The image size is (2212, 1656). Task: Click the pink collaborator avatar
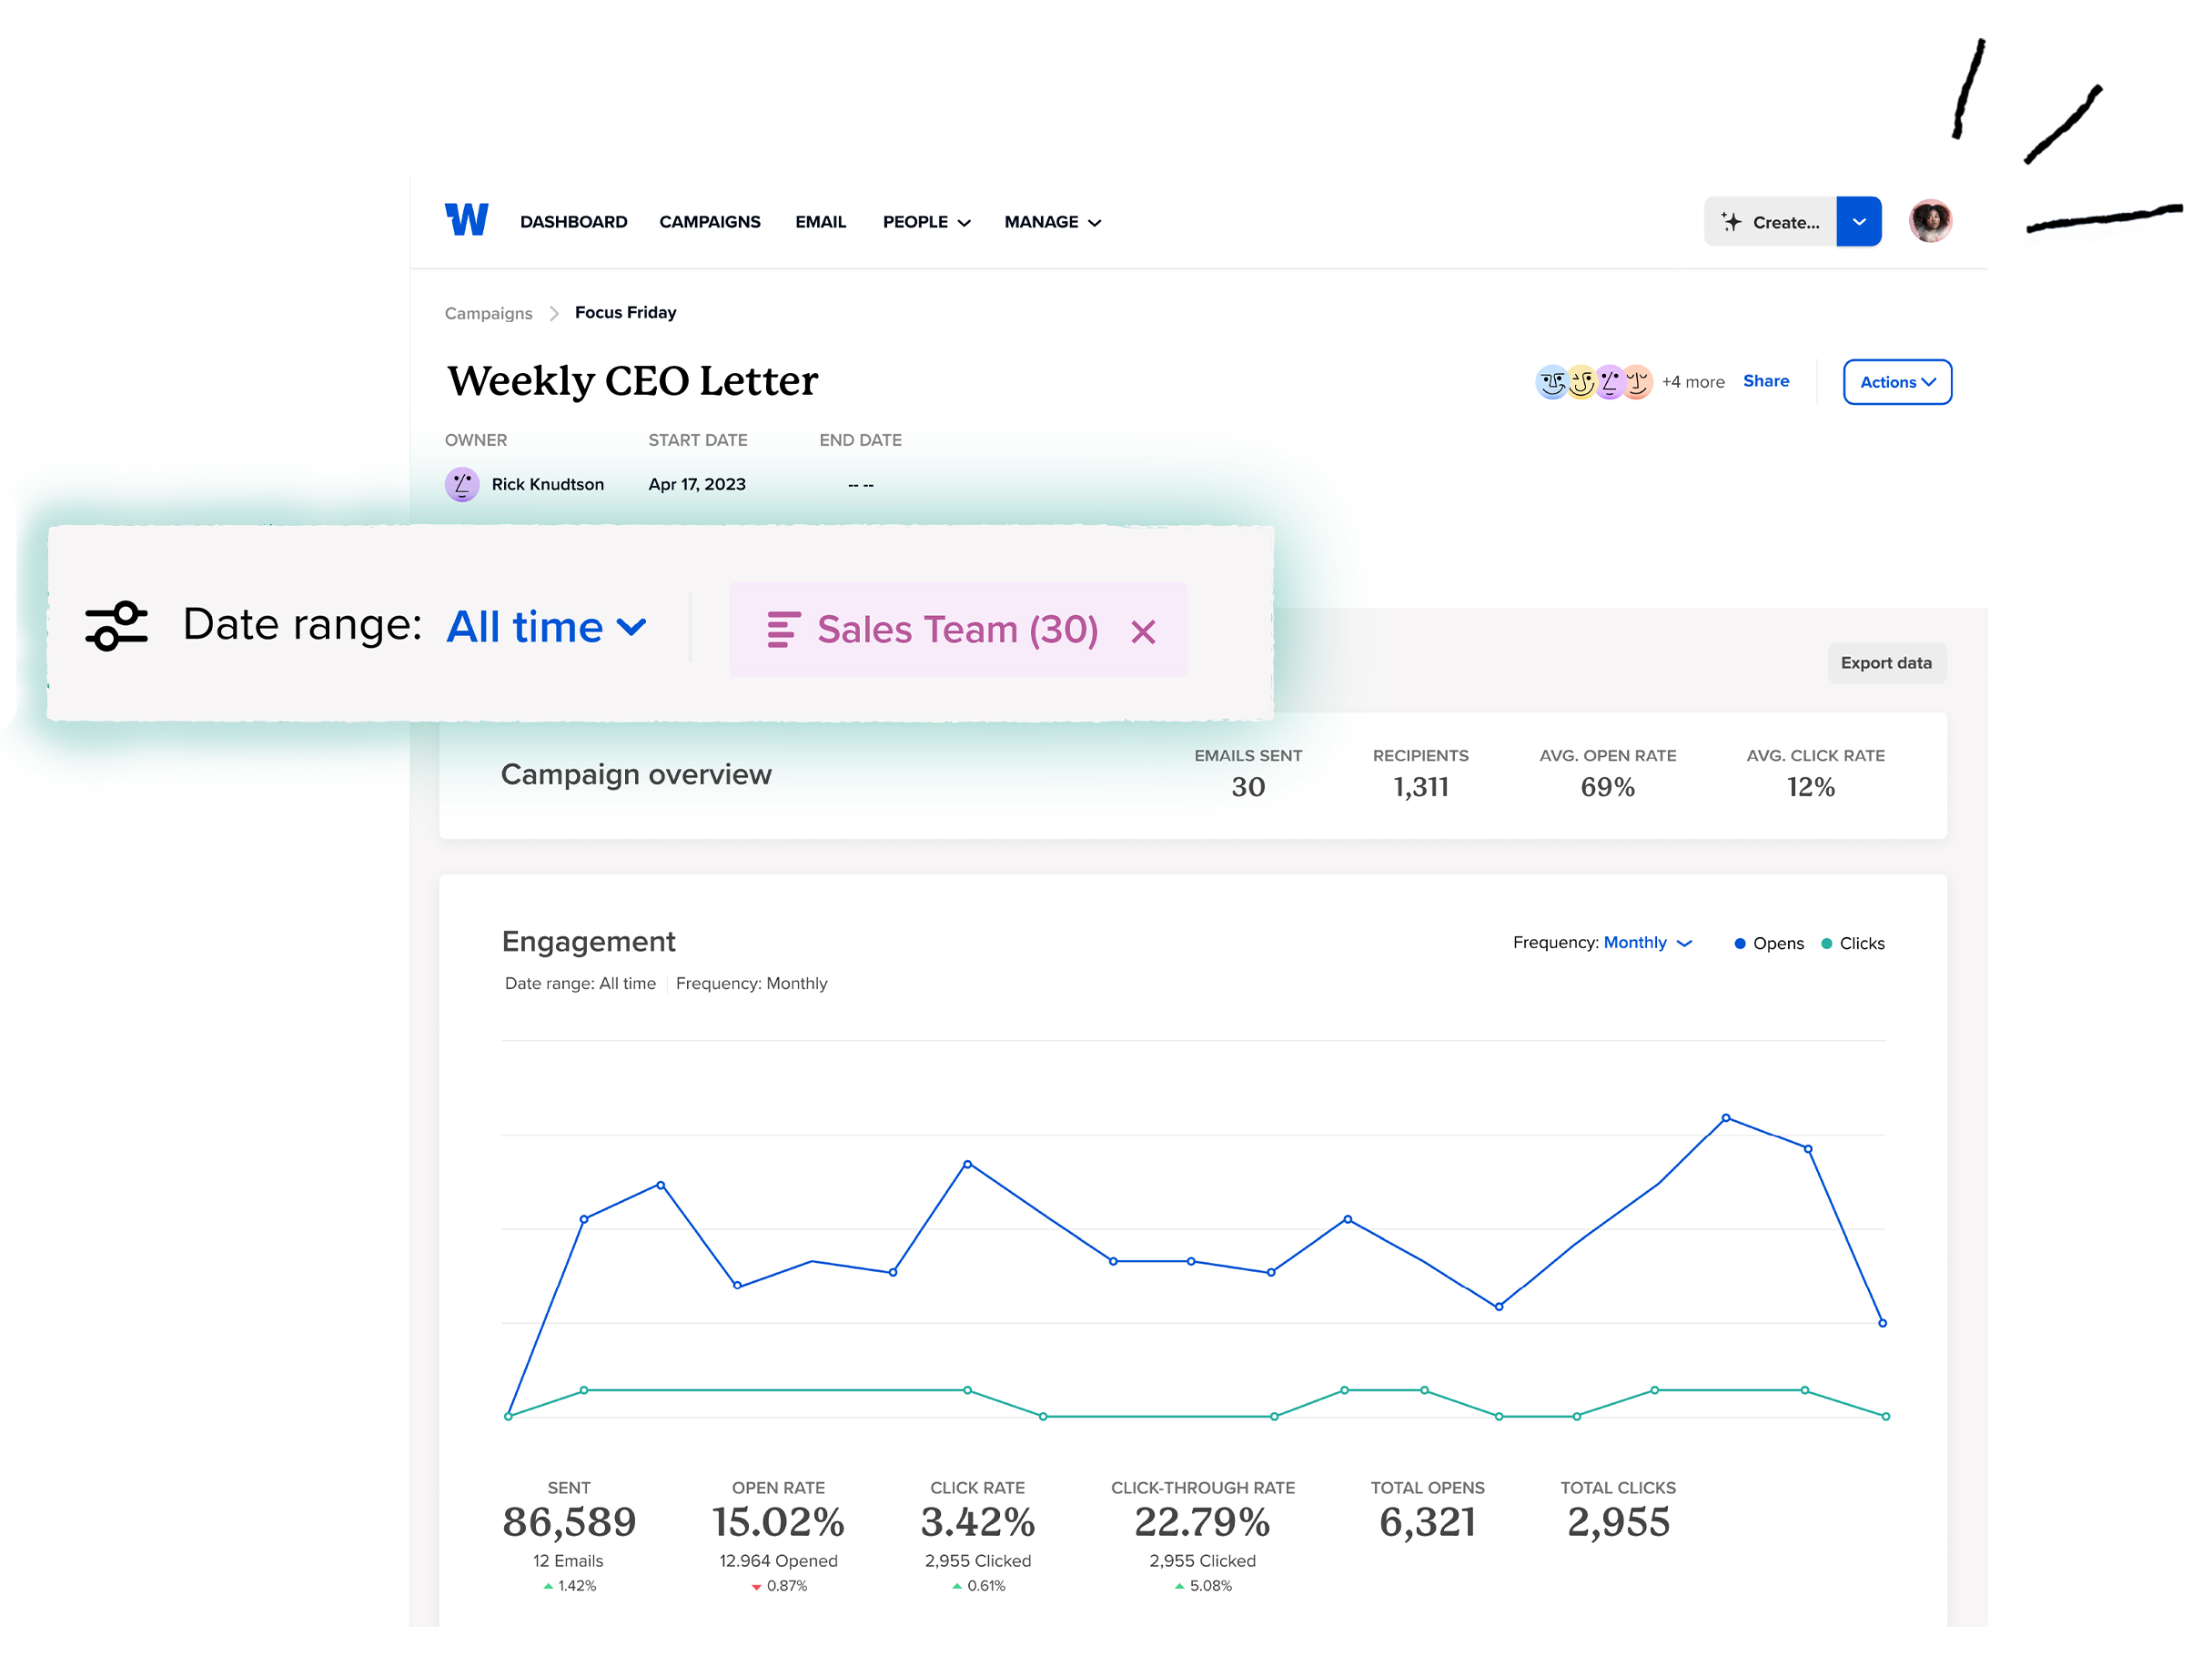pos(1636,382)
